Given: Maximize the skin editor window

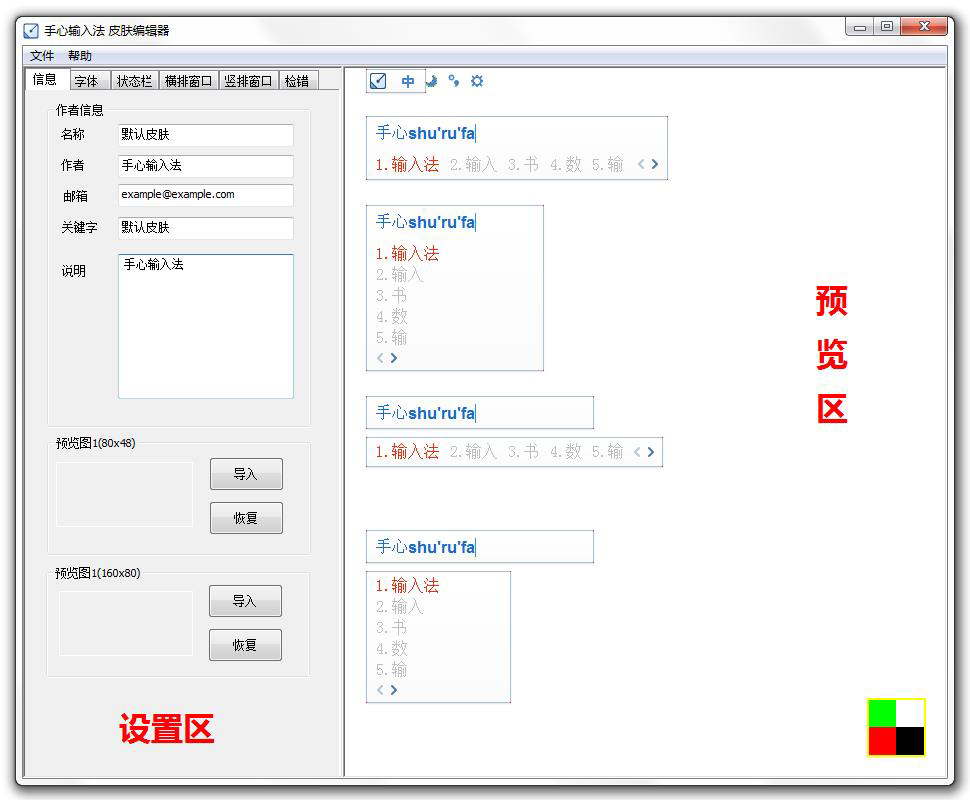Looking at the screenshot, I should [887, 27].
